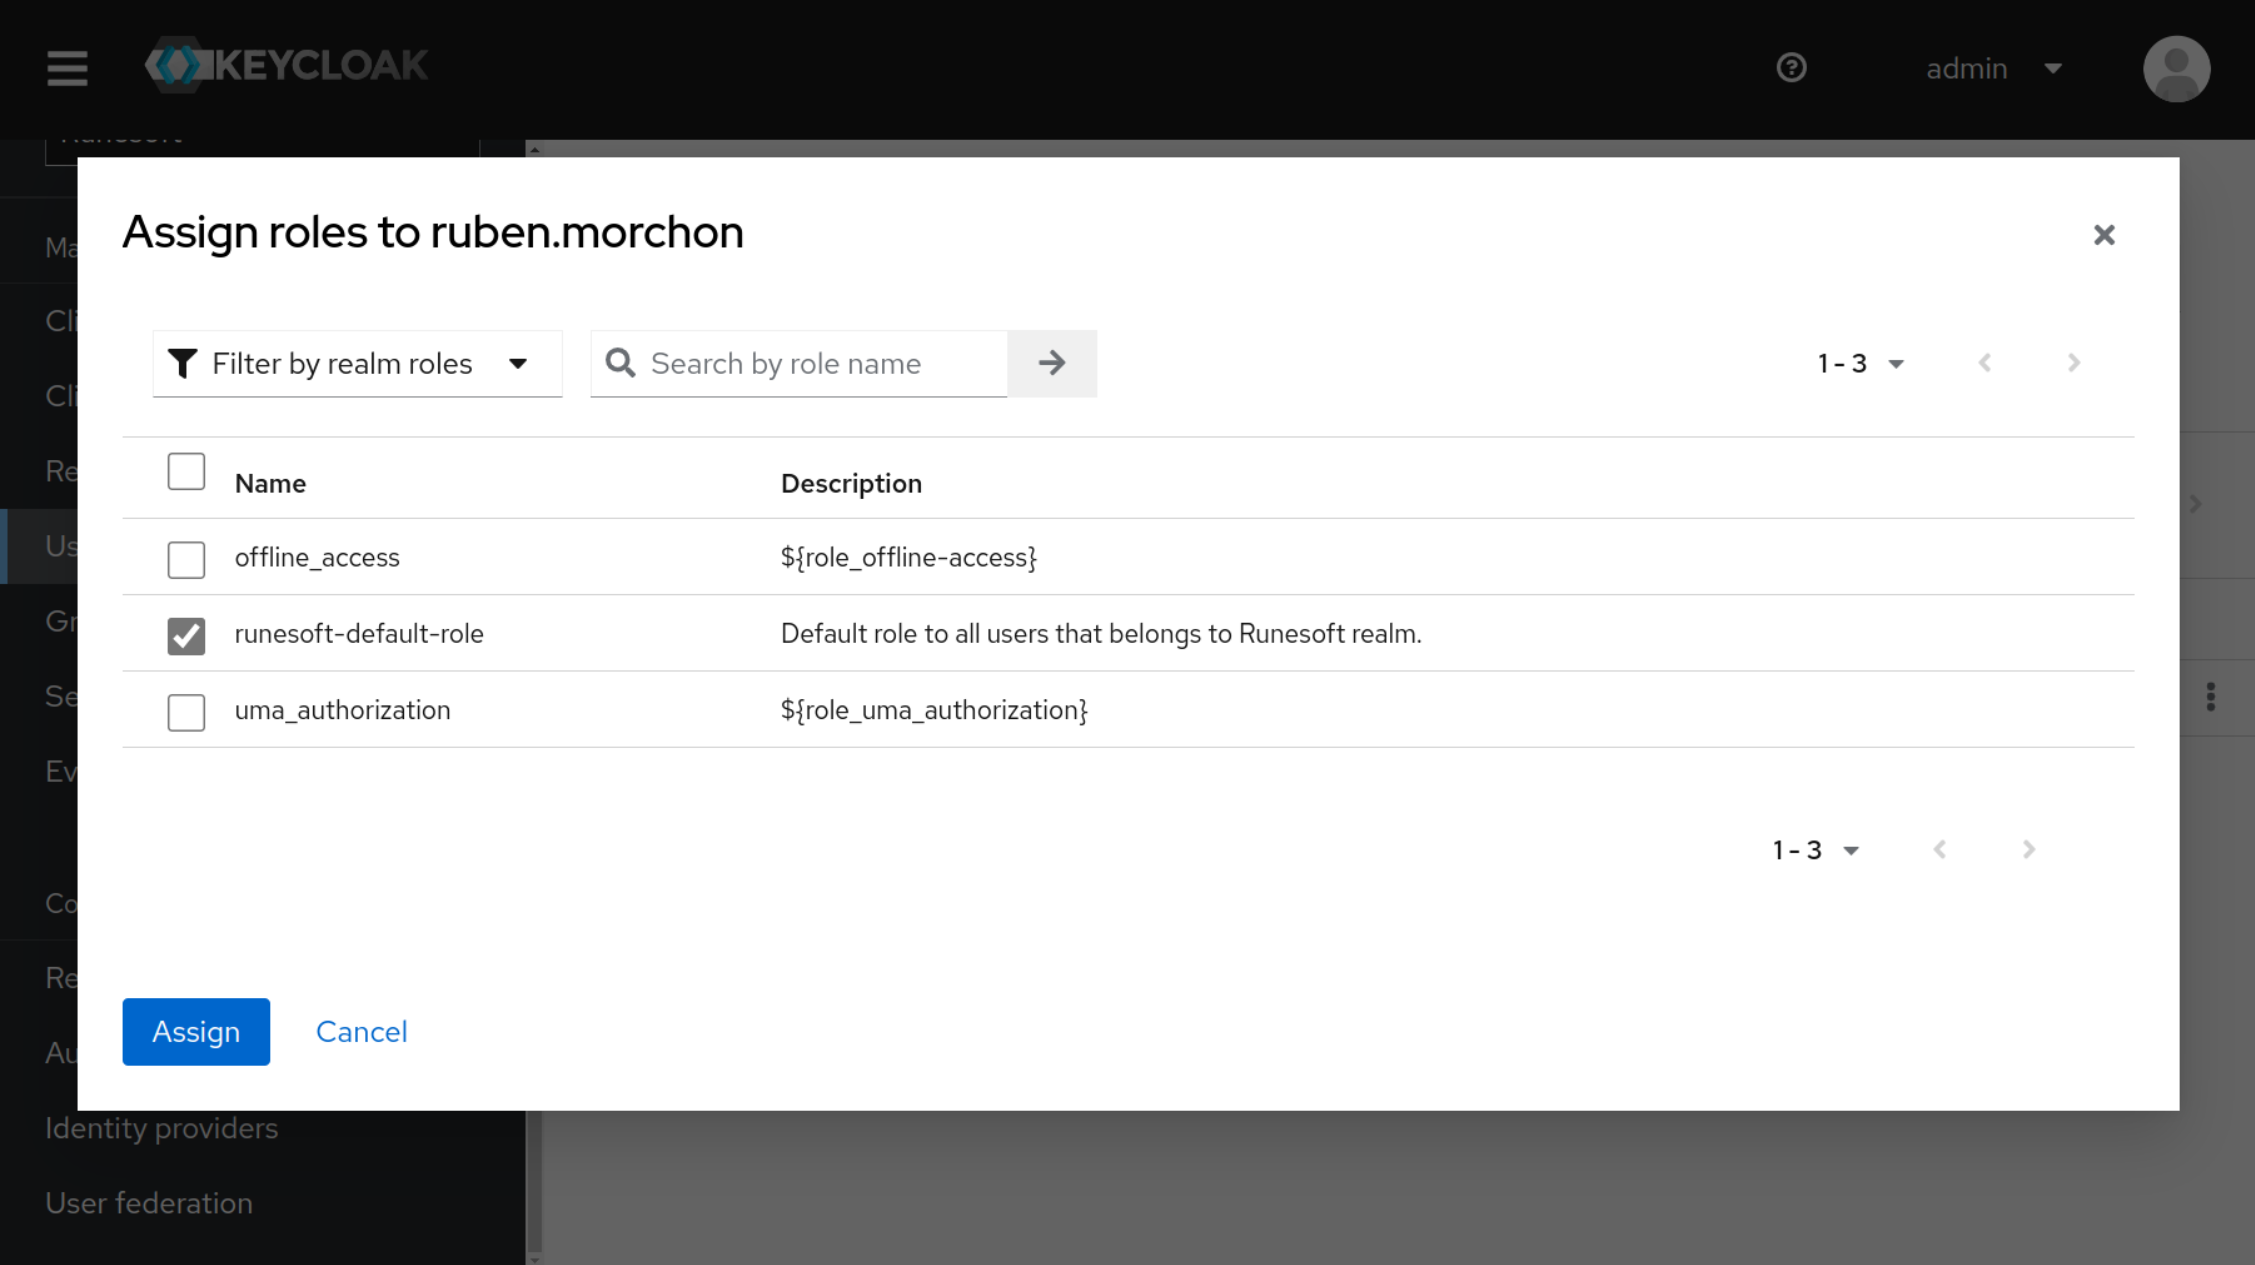Check the uma_authorization role checkbox
The height and width of the screenshot is (1265, 2255).
tap(186, 712)
